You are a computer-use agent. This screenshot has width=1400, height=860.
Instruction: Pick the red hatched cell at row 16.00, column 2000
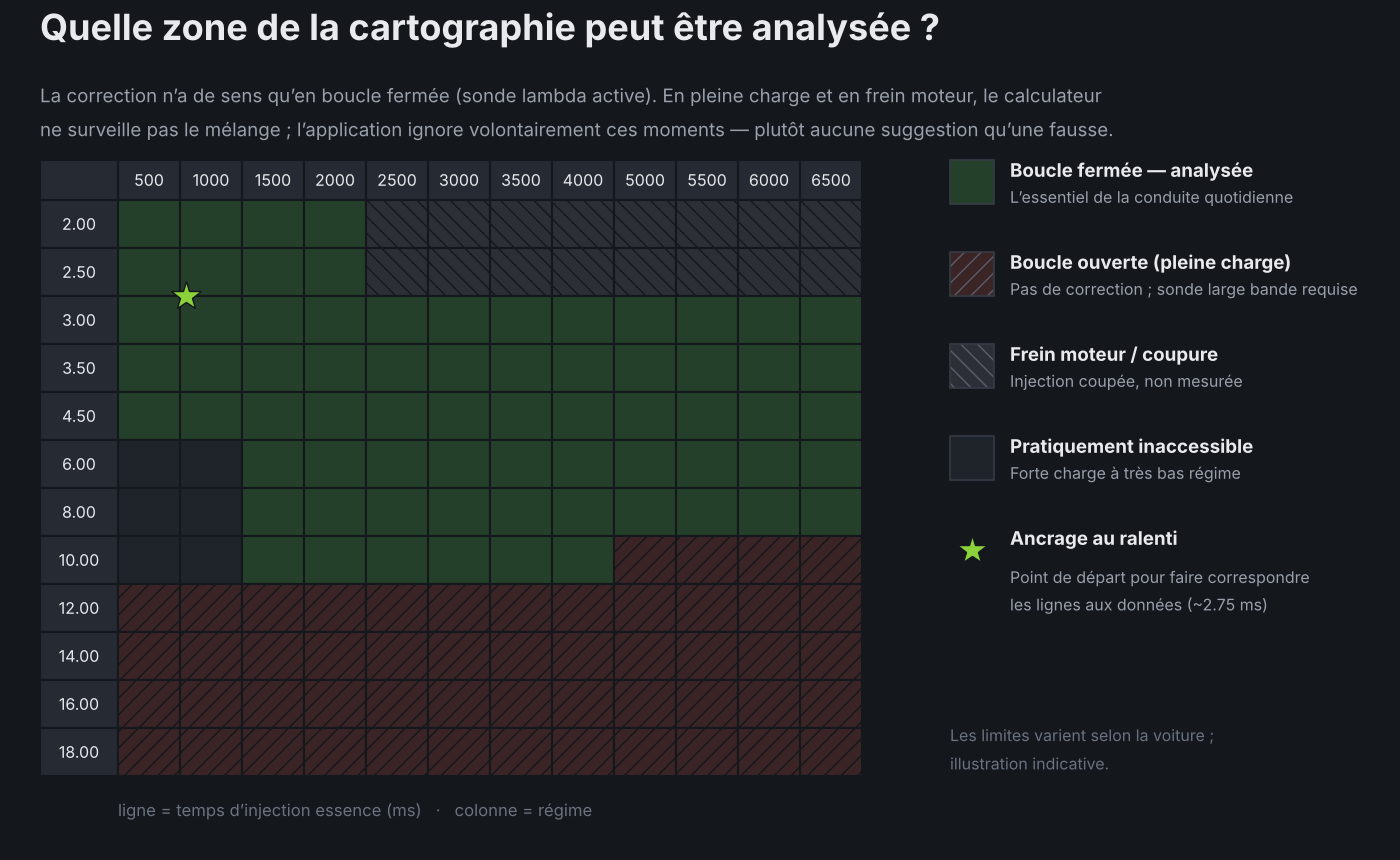coord(335,704)
